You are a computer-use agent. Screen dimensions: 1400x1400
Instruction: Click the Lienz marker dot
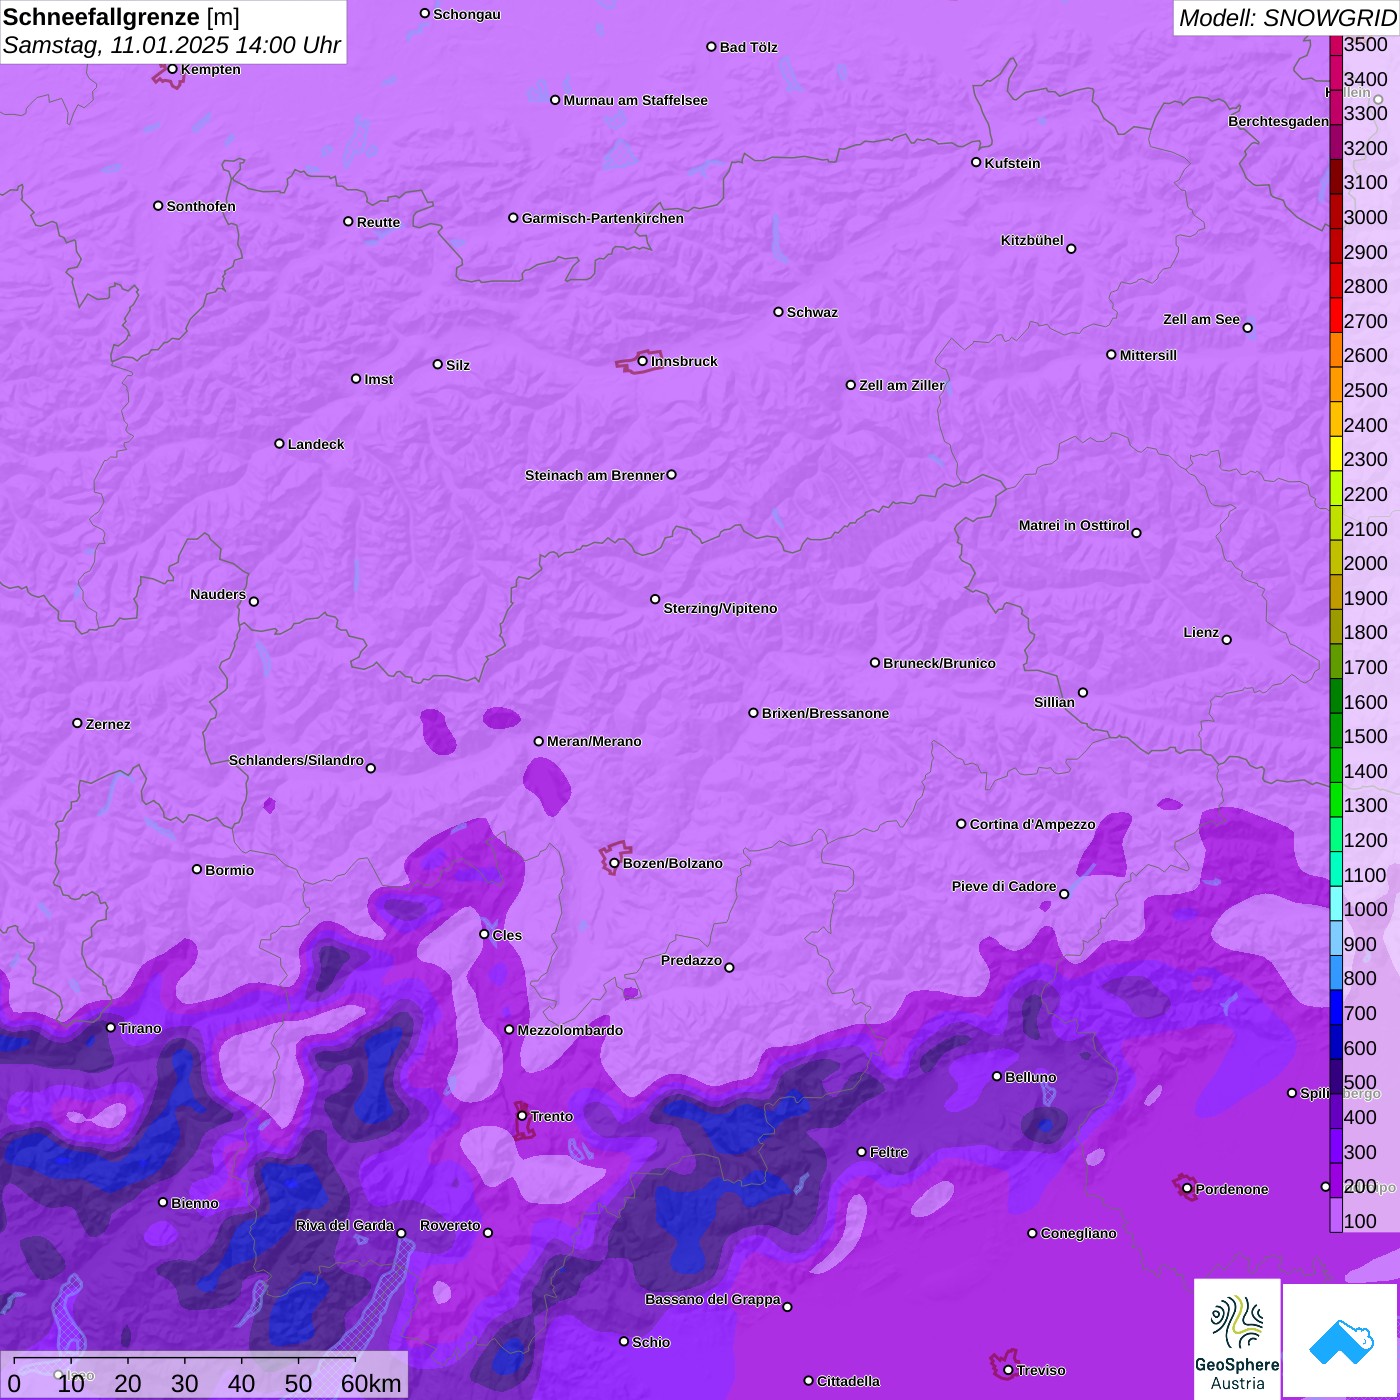(x=1227, y=640)
